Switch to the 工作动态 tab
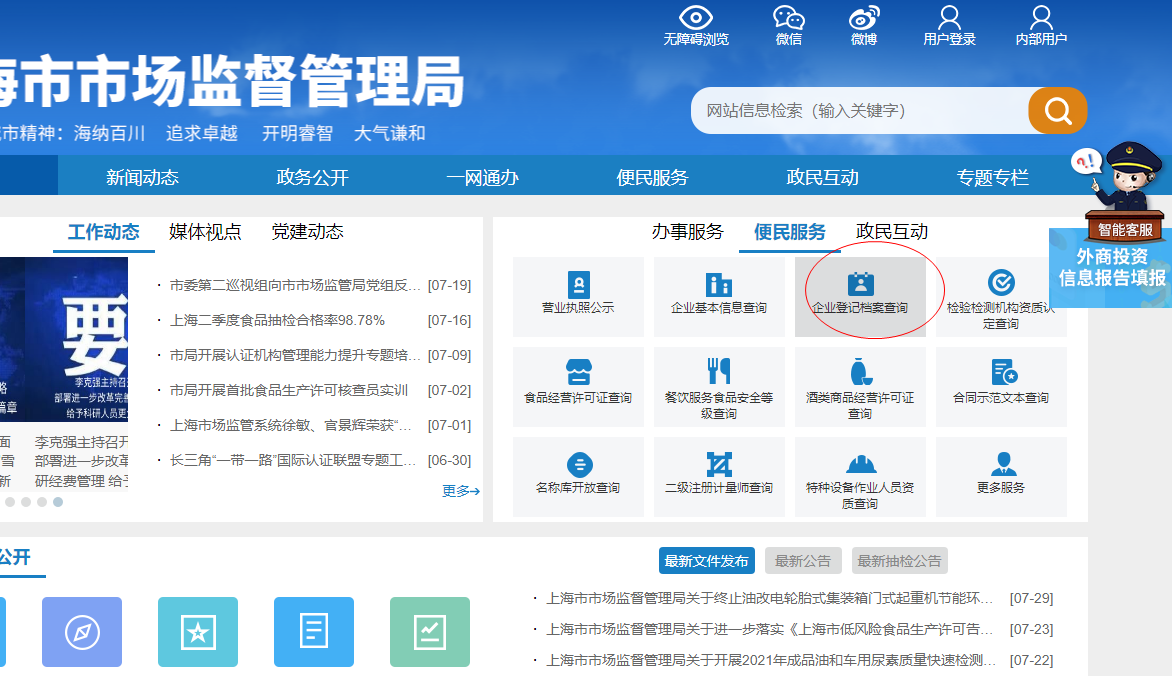Viewport: 1172px width, 676px height. (x=104, y=232)
